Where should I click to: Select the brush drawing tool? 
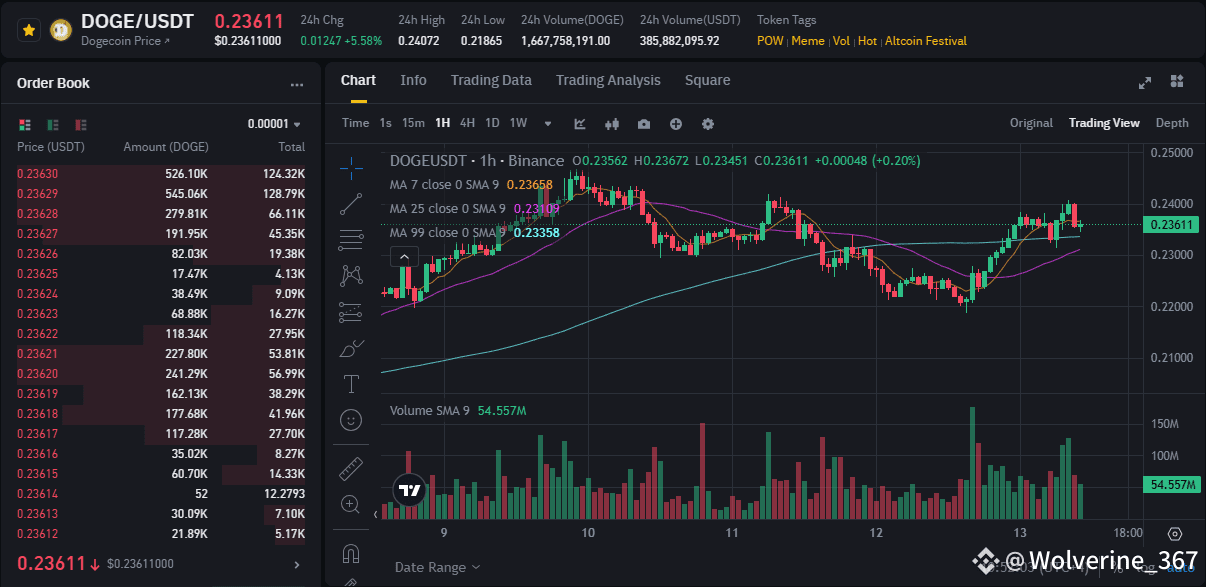tap(351, 348)
